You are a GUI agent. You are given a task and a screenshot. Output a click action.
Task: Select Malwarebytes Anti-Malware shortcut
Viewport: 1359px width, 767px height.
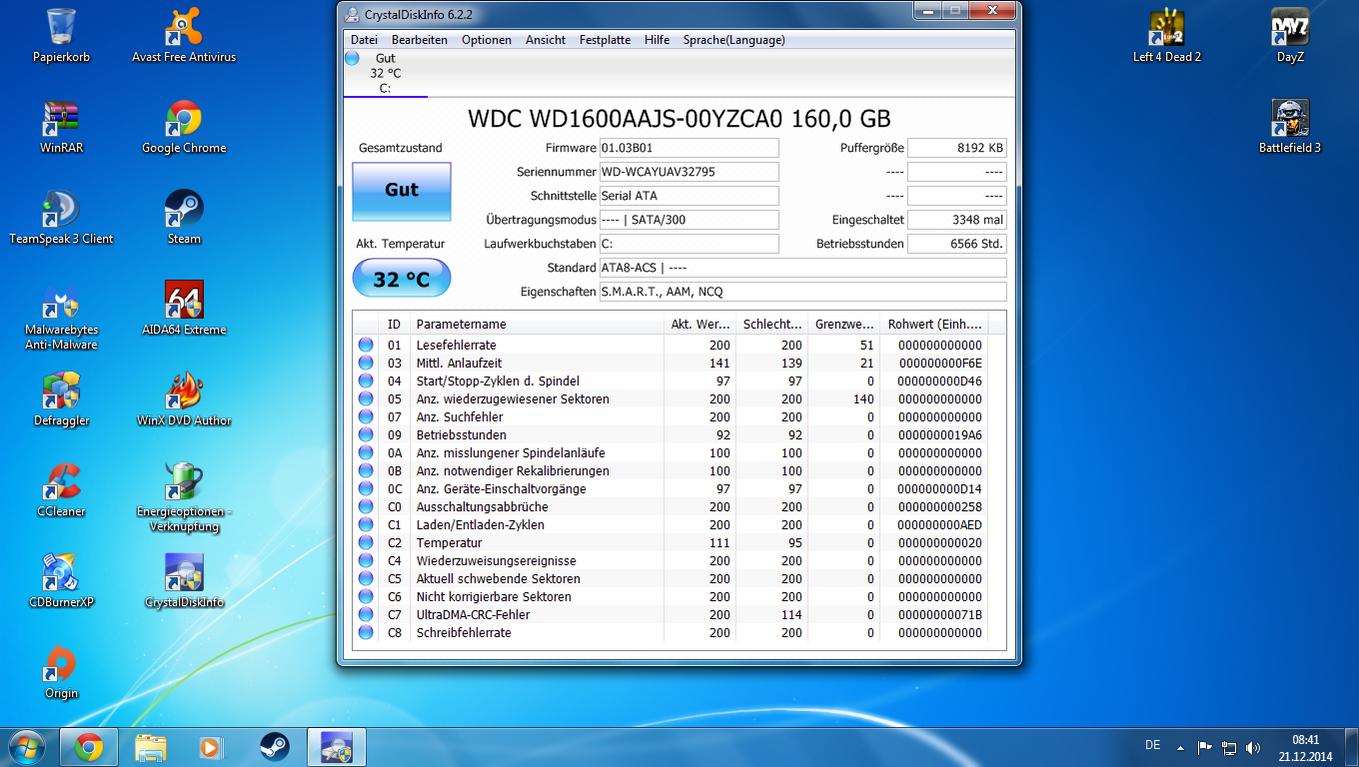[x=61, y=317]
